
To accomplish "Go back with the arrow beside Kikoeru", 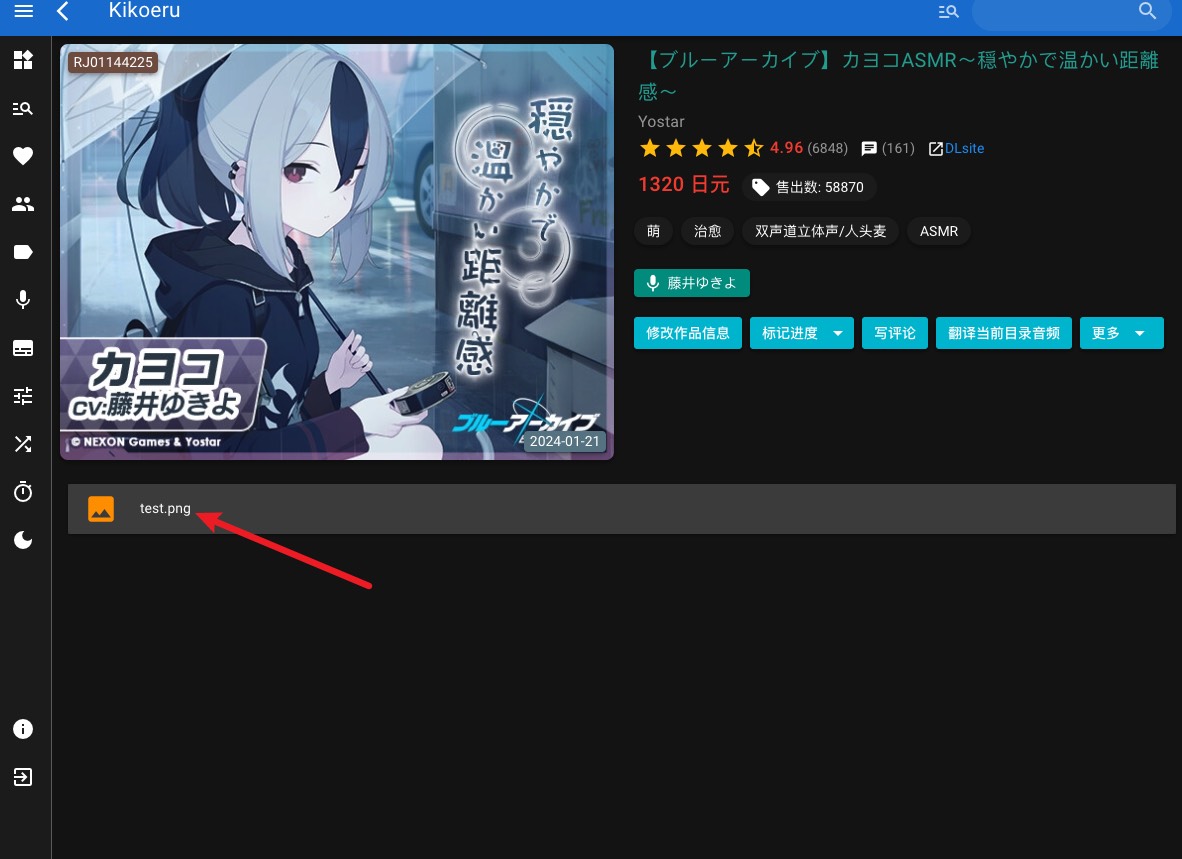I will pyautogui.click(x=63, y=12).
